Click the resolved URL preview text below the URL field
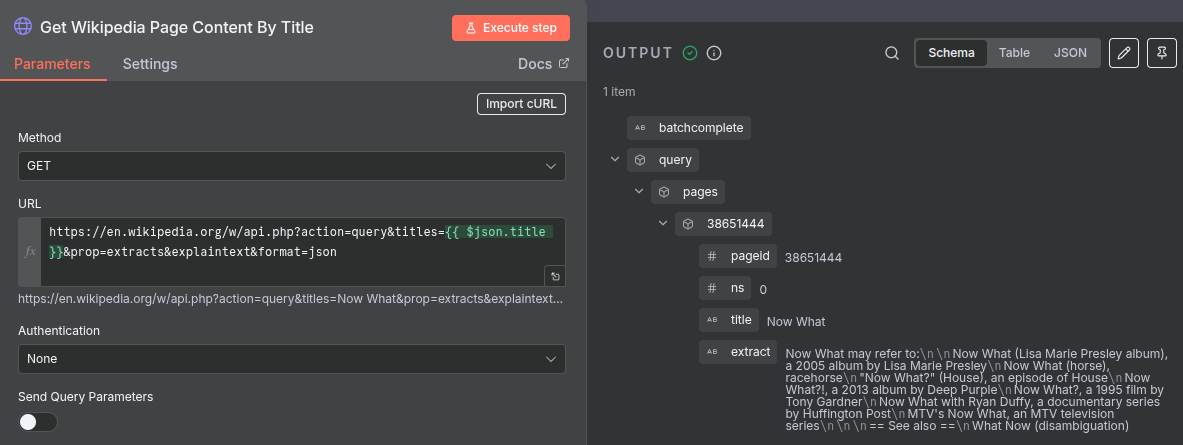The width and height of the screenshot is (1183, 445). 291,299
